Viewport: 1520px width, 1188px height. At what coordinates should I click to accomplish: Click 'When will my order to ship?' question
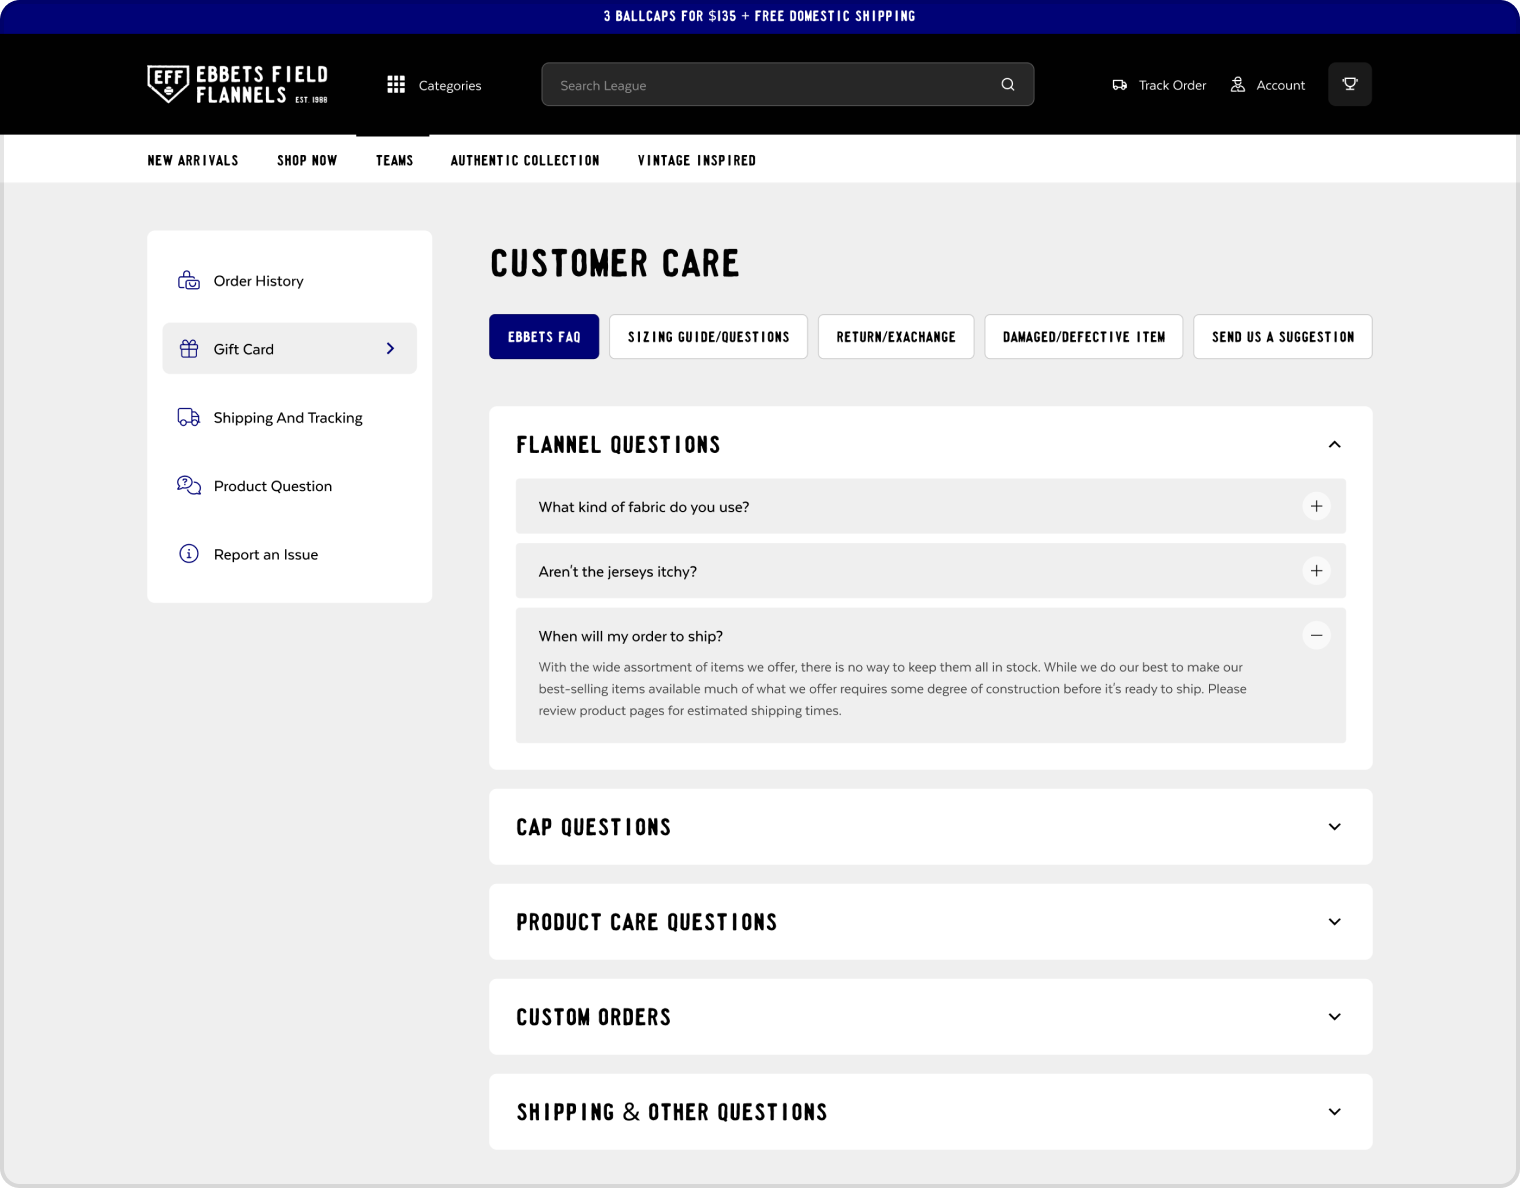(631, 636)
